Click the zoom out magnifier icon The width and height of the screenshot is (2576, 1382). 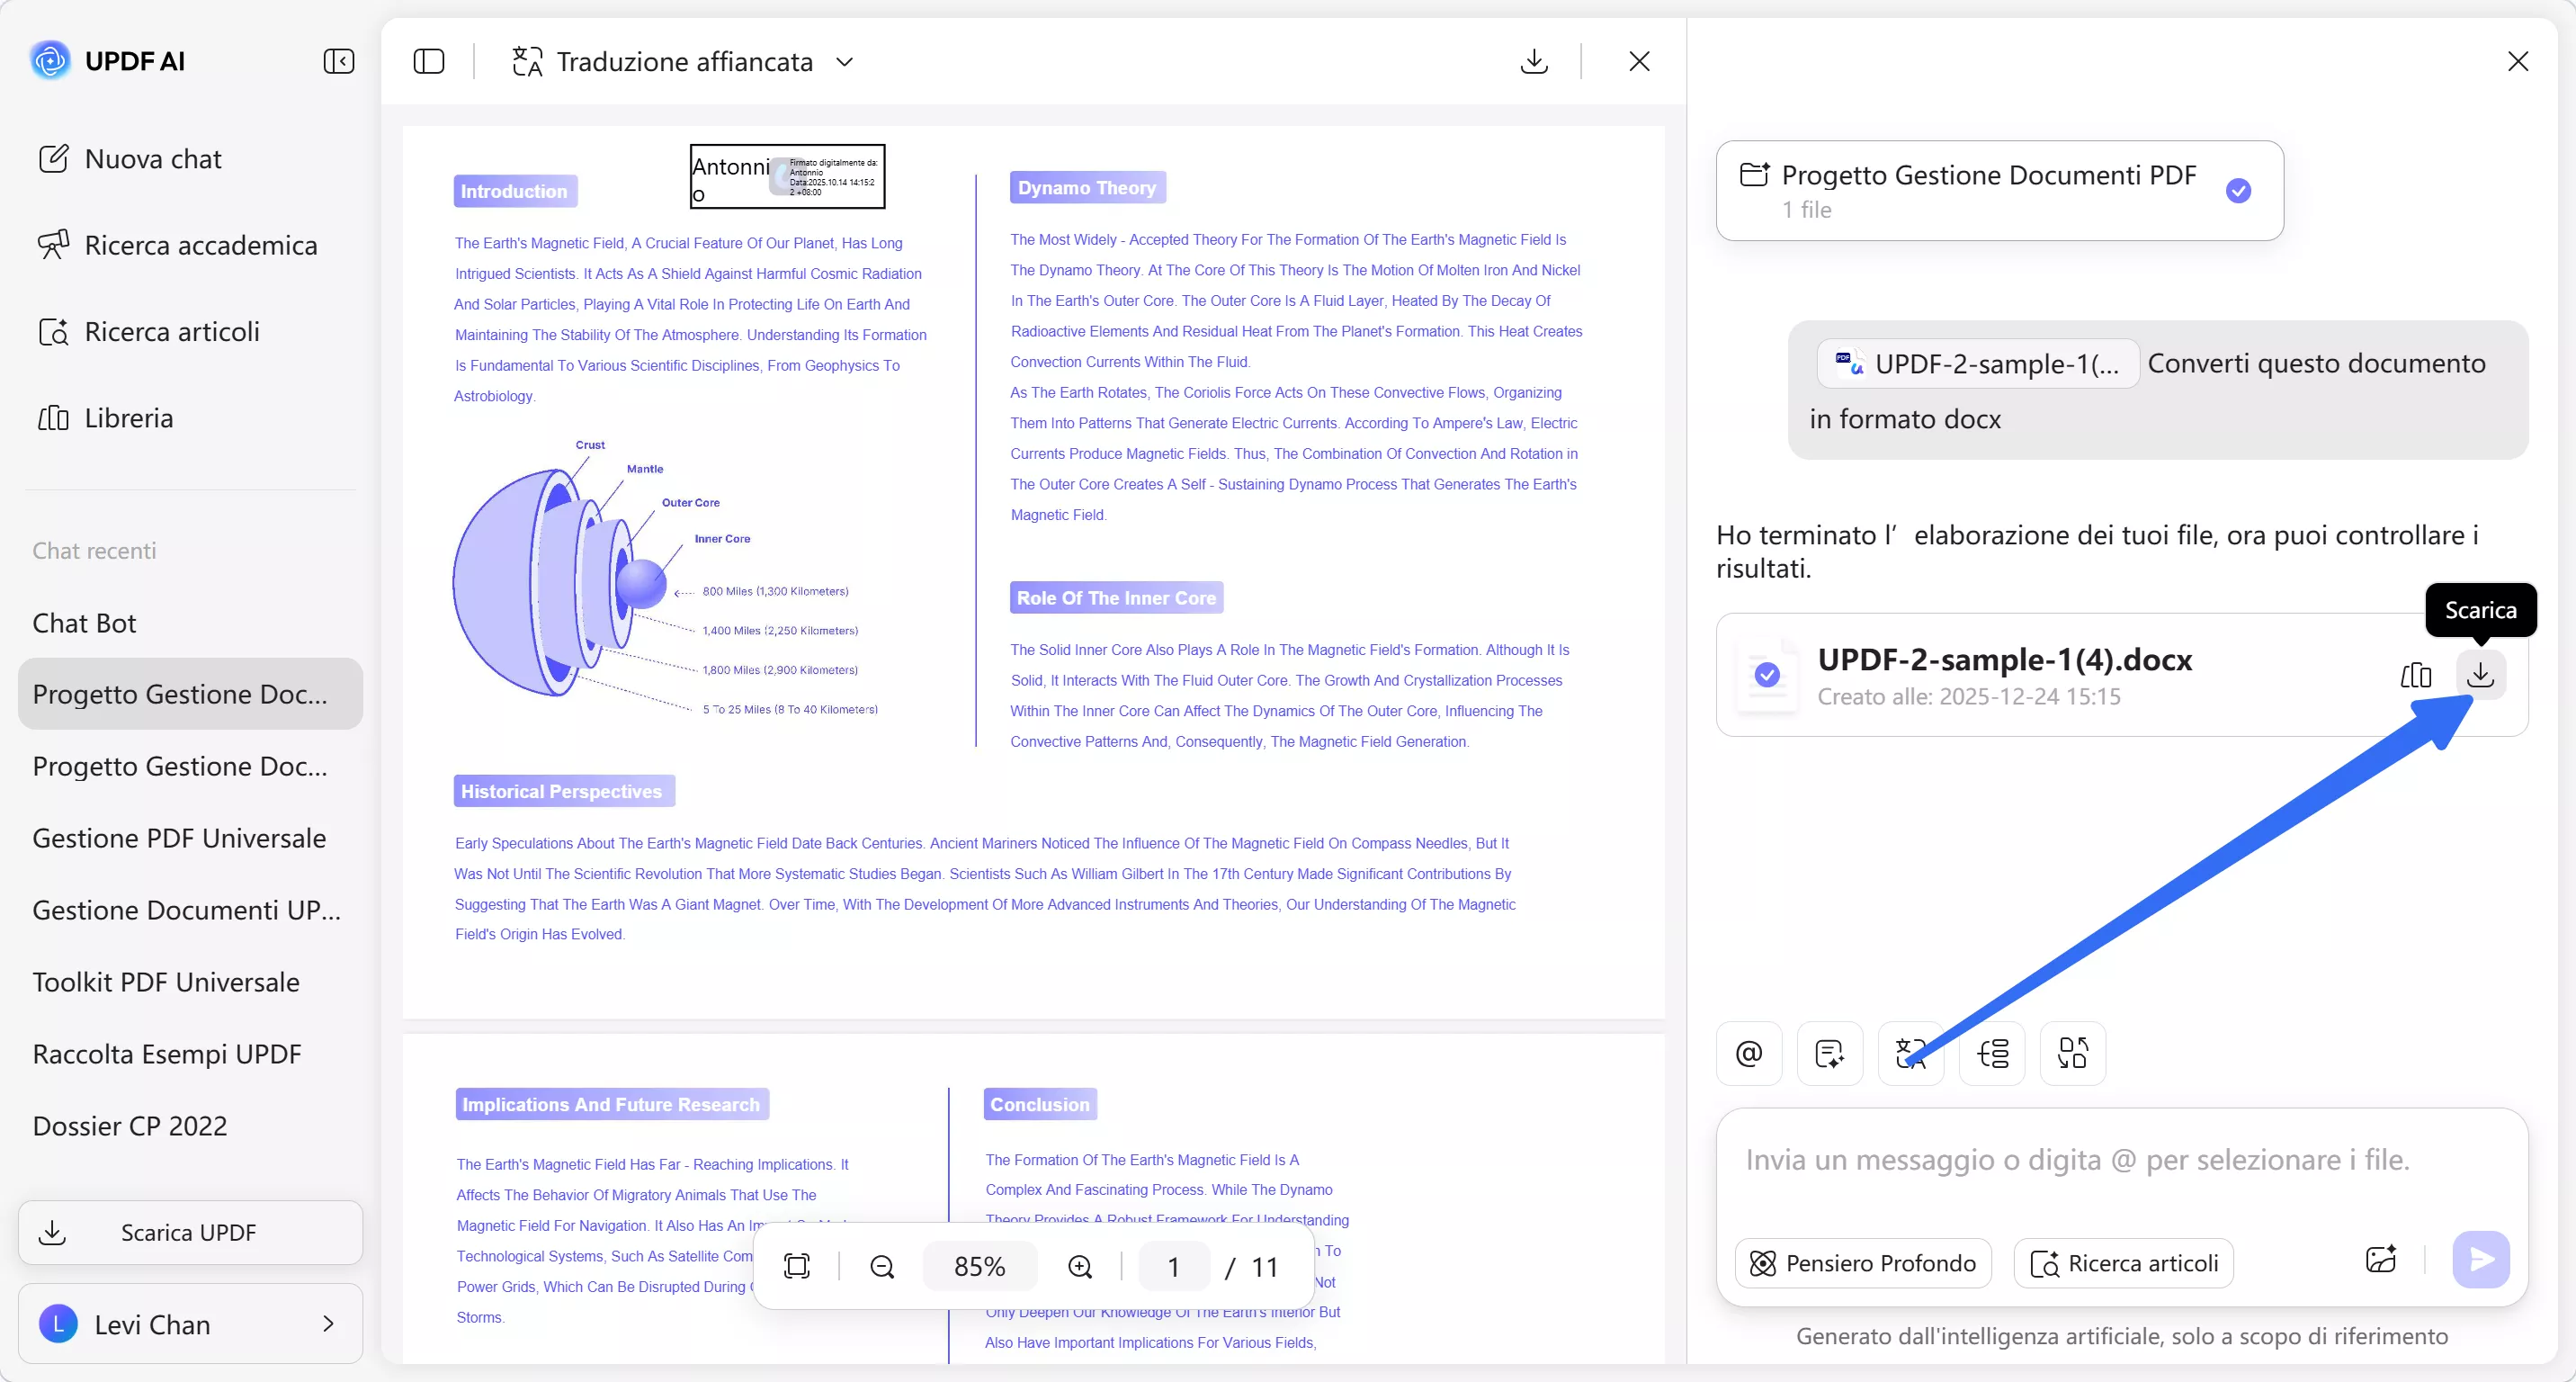(x=882, y=1267)
